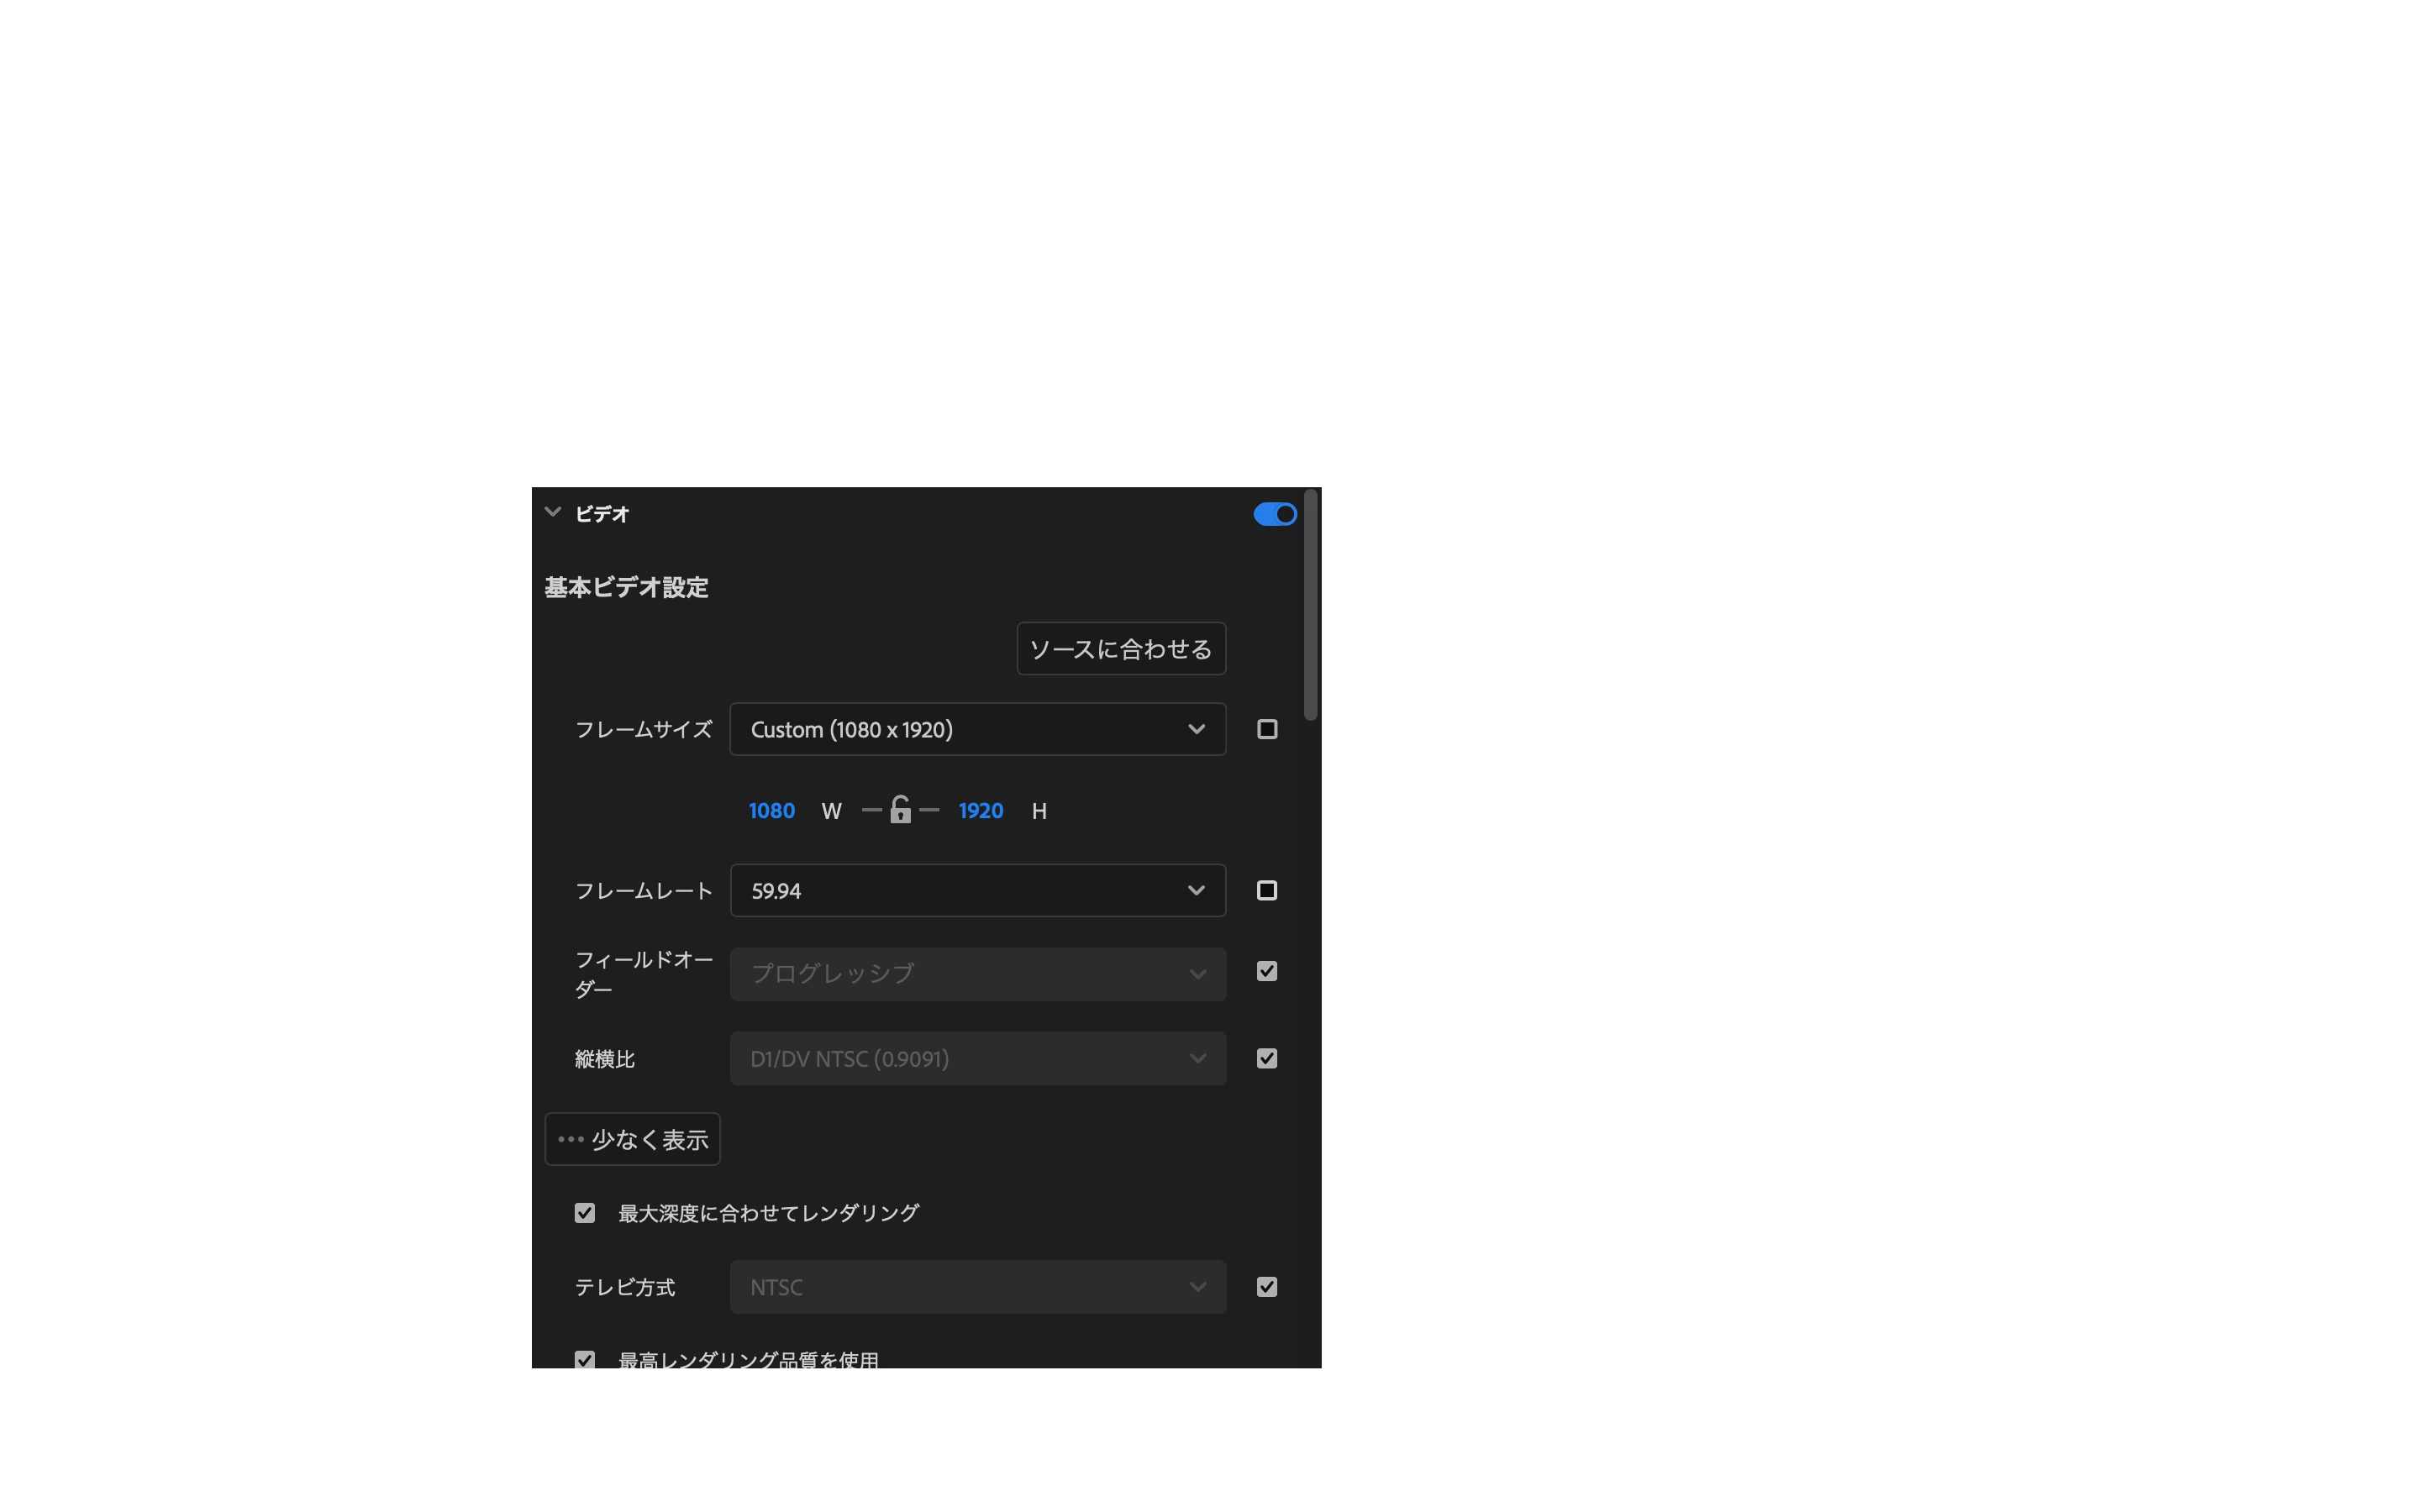Toggle the ビデオ export switch off
Image resolution: width=2420 pixels, height=1512 pixels.
[x=1275, y=514]
